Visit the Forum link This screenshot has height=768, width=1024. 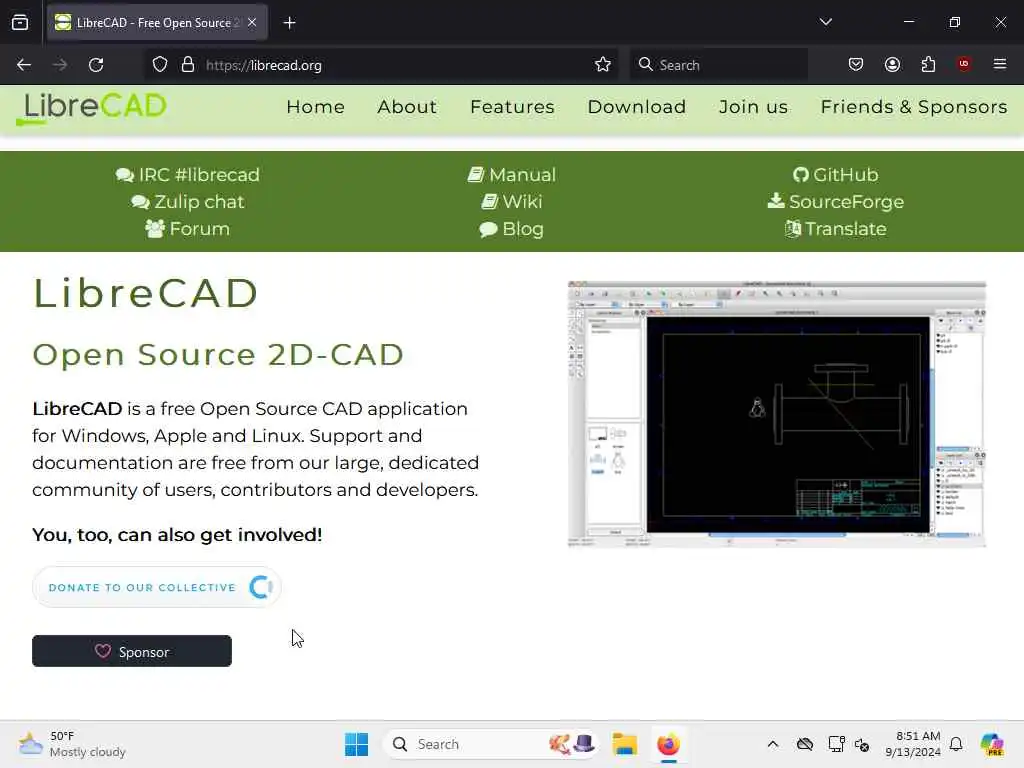pyautogui.click(x=188, y=229)
